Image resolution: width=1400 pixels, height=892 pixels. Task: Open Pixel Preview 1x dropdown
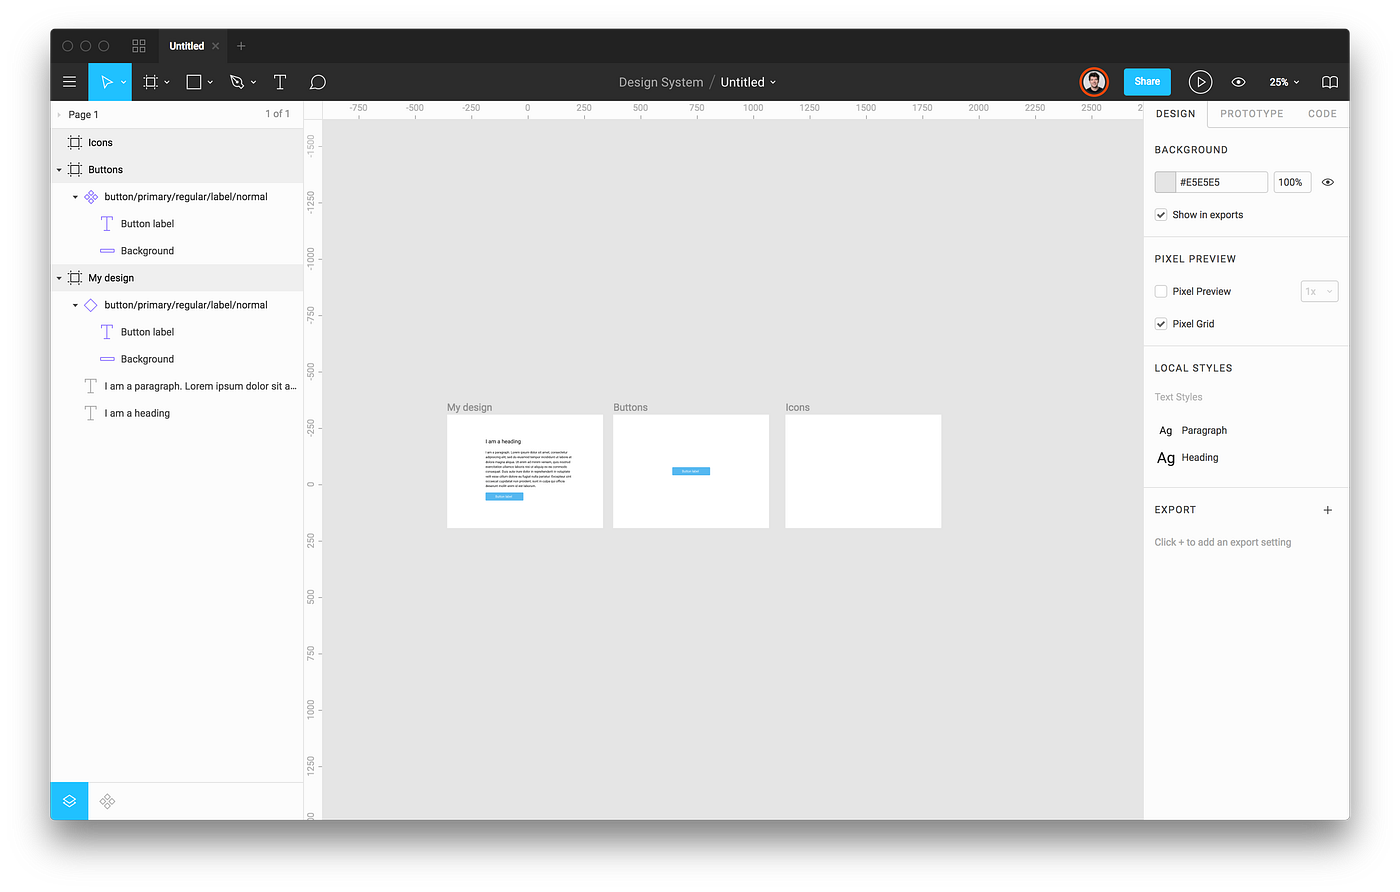[1319, 291]
